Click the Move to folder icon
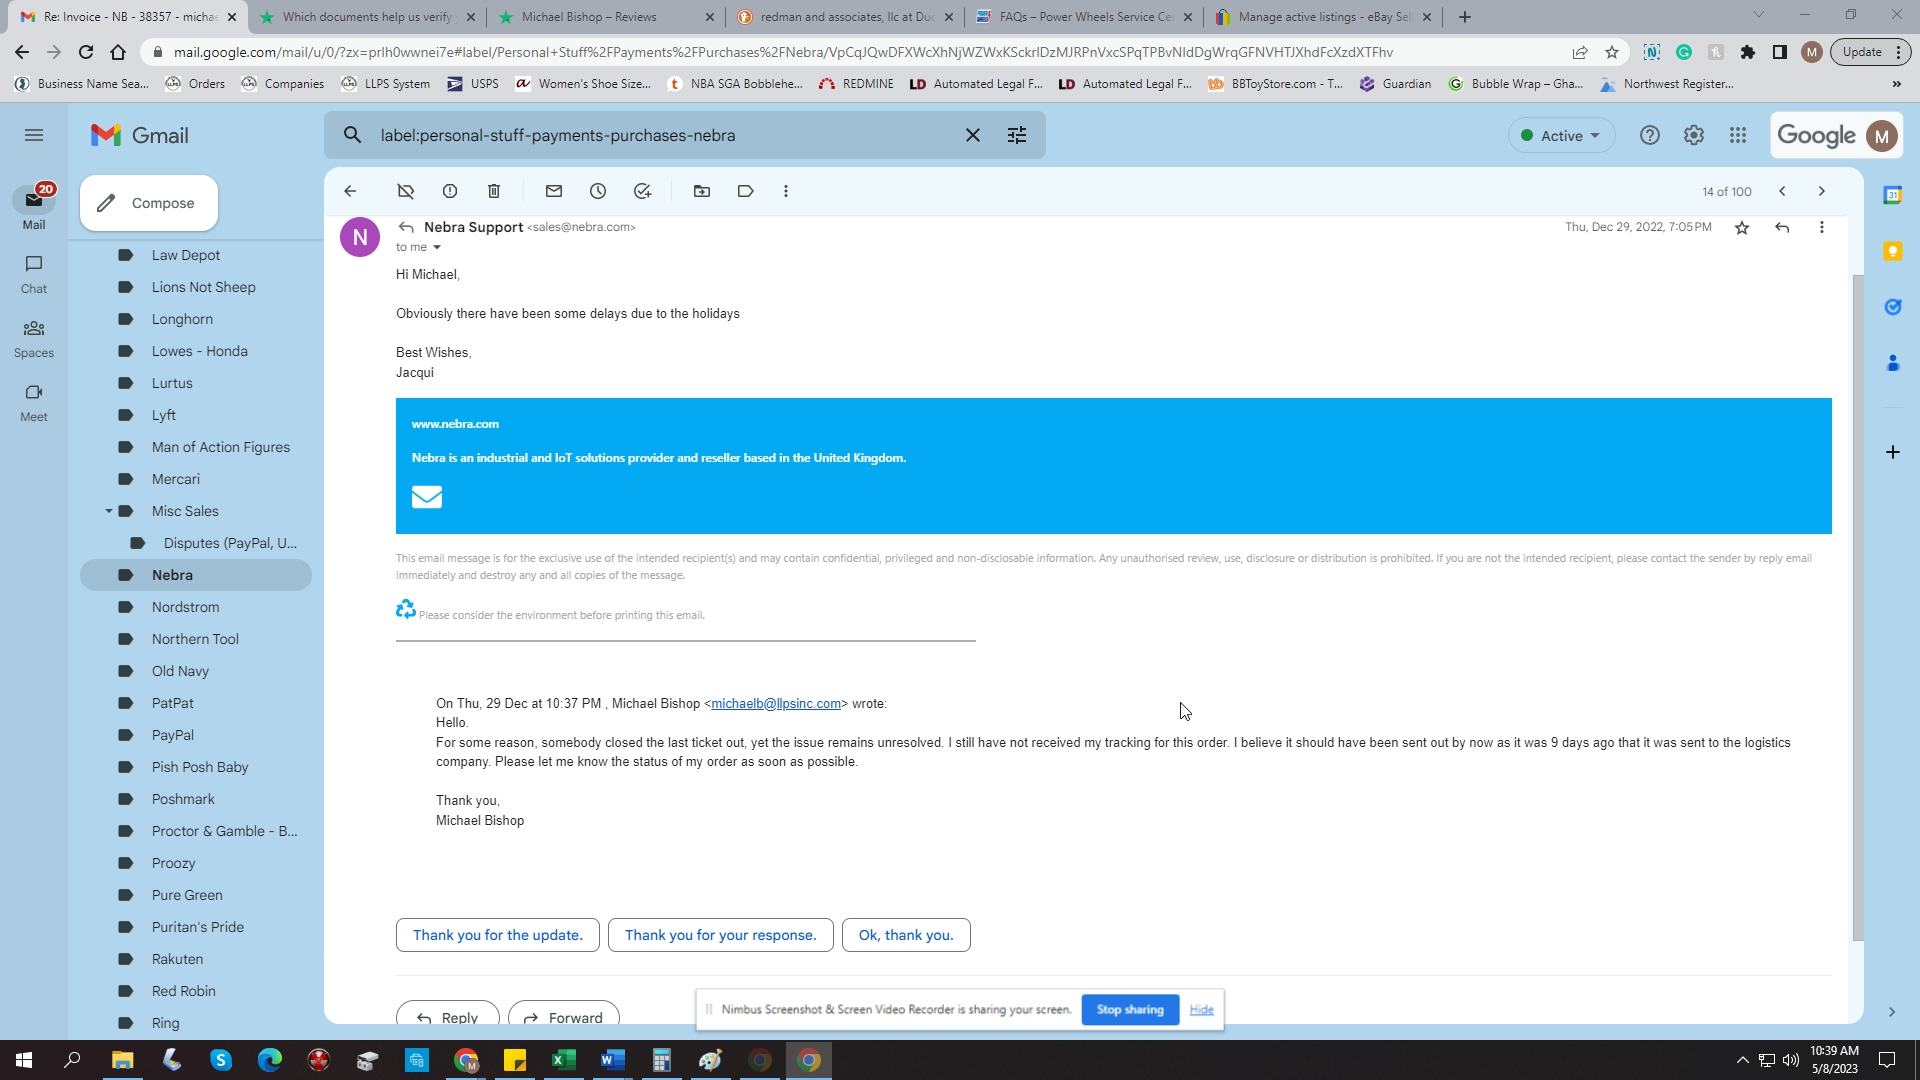The height and width of the screenshot is (1080, 1920). click(702, 191)
